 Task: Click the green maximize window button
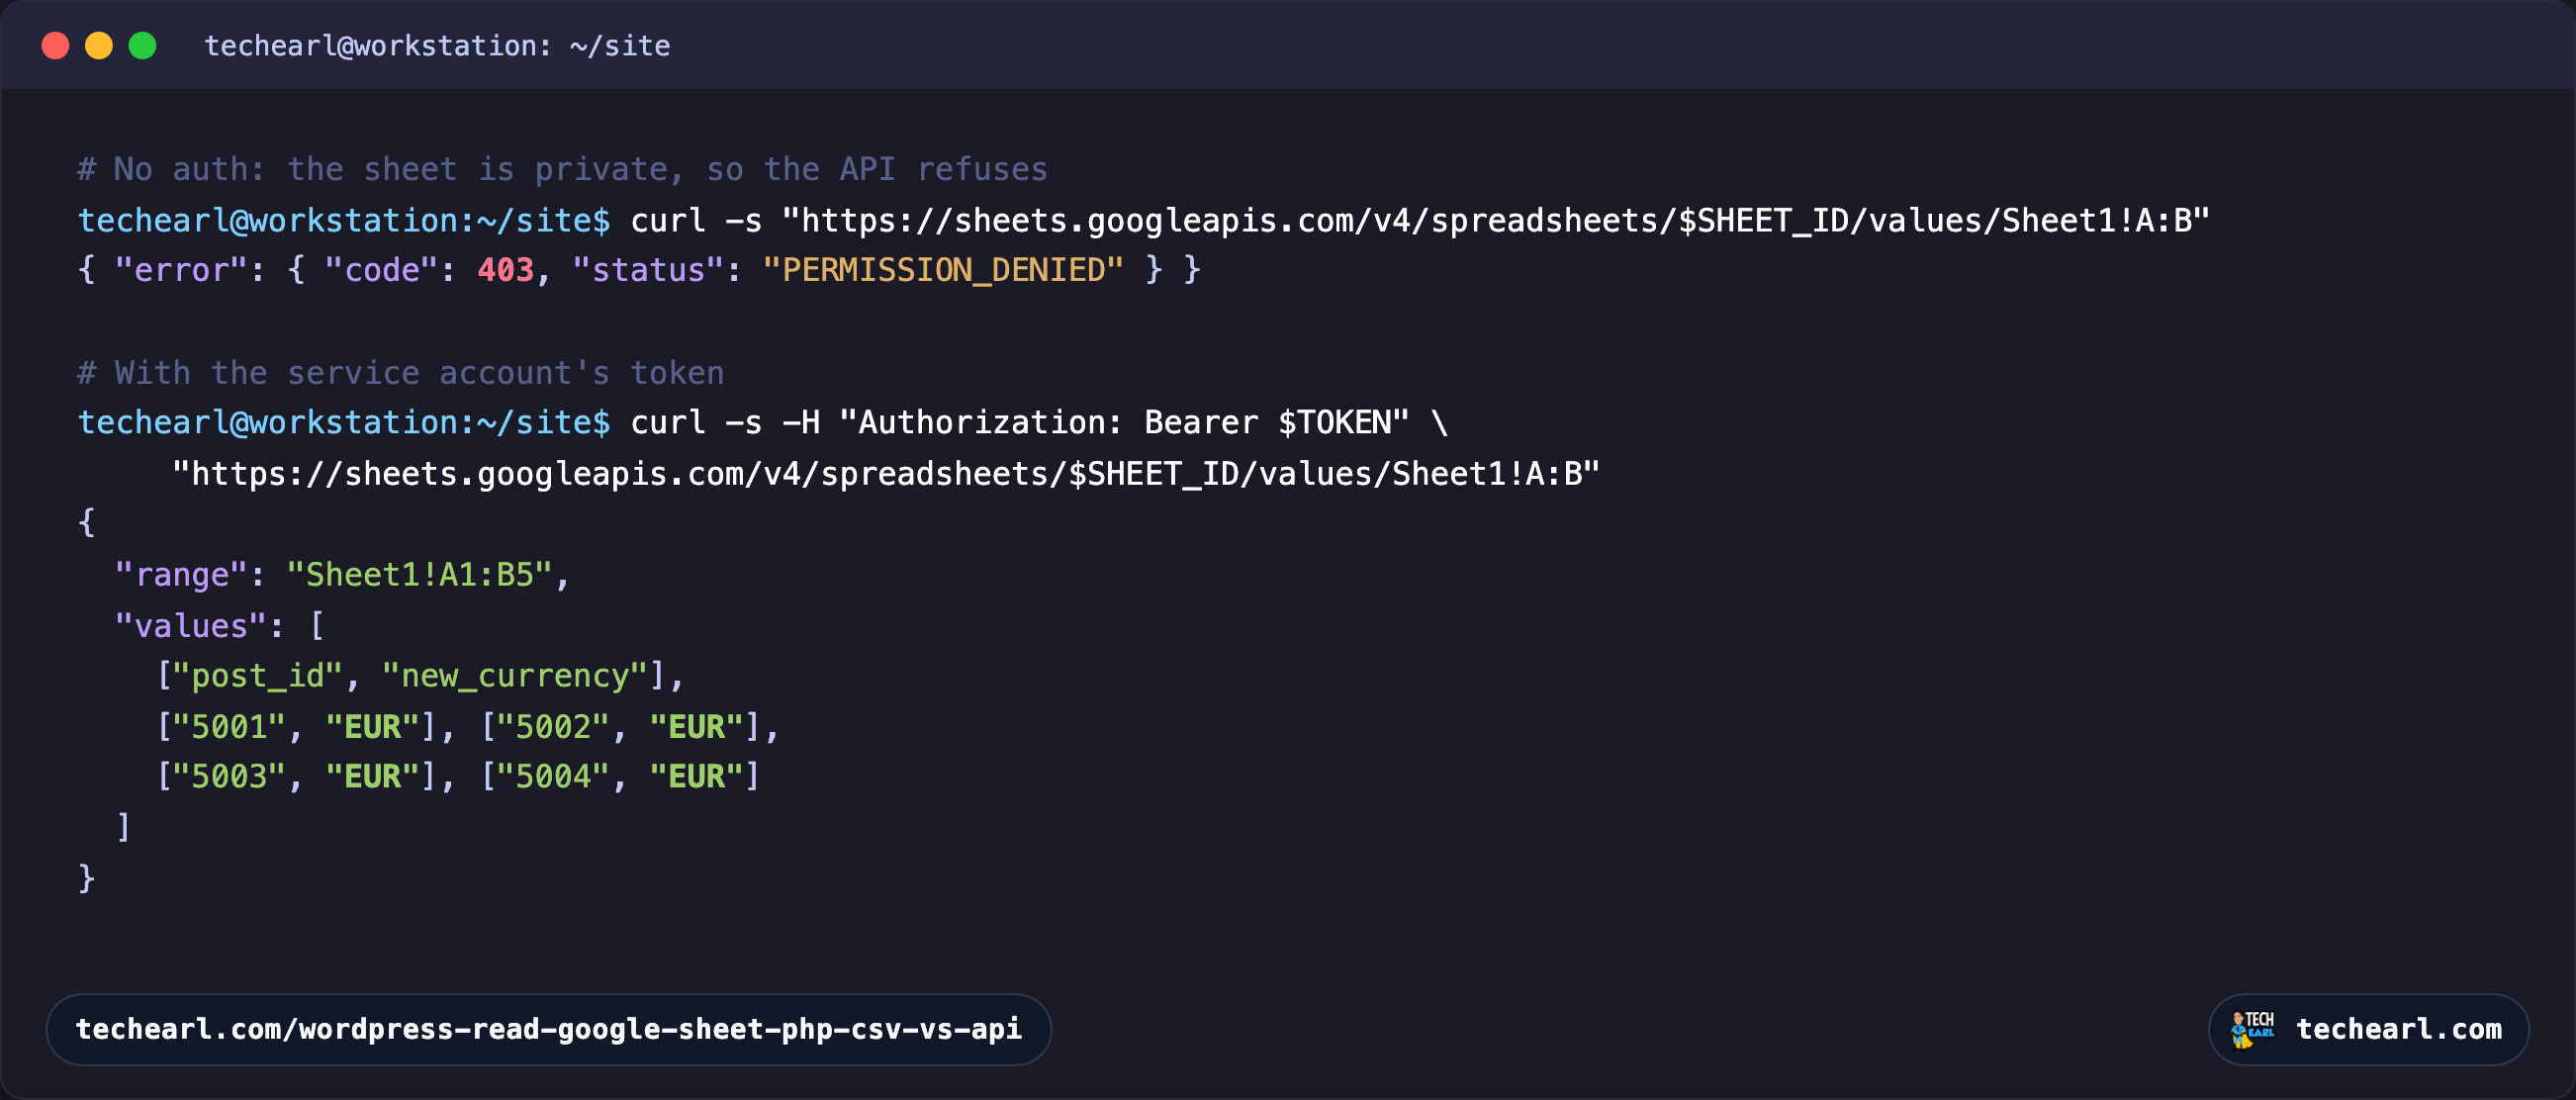tap(143, 46)
